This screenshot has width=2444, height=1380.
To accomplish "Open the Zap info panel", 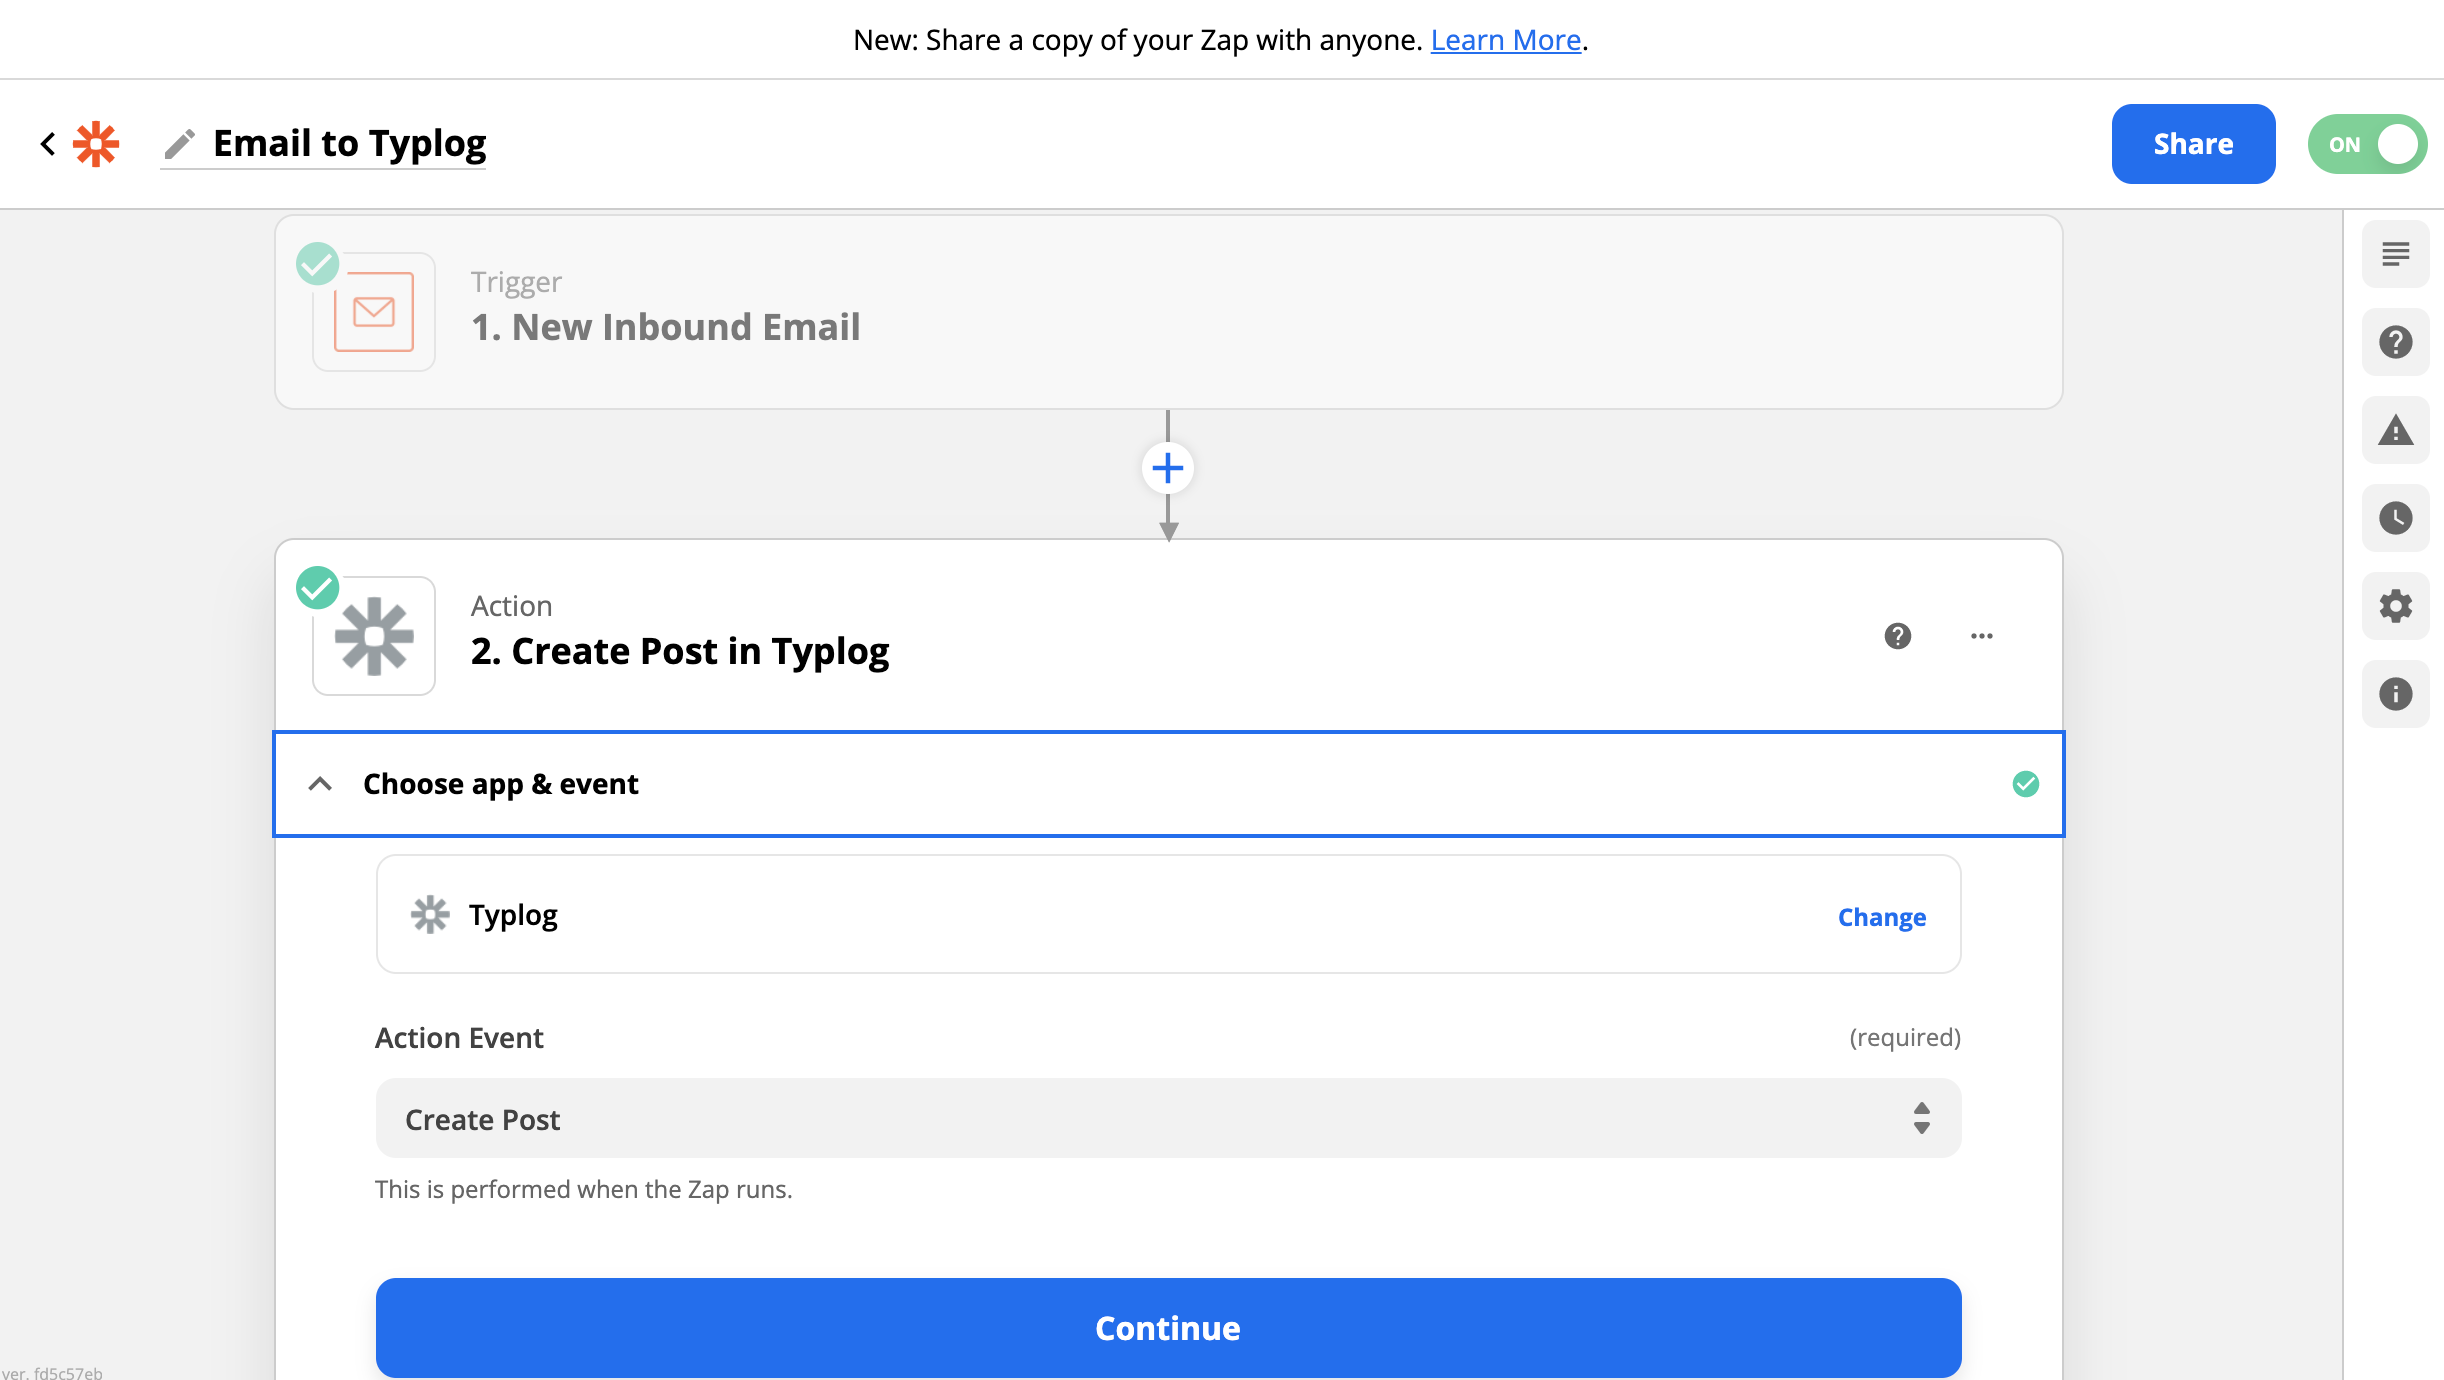I will tap(2395, 694).
